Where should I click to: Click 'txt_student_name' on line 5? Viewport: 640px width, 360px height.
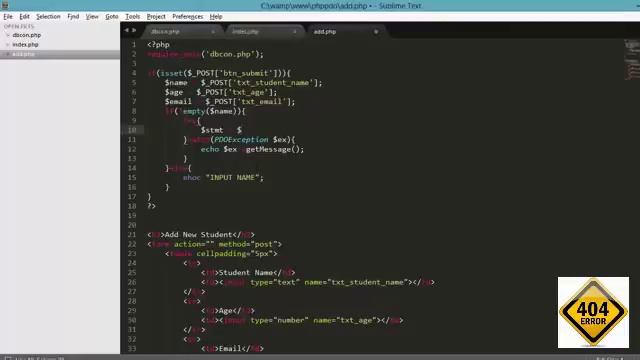click(x=273, y=82)
